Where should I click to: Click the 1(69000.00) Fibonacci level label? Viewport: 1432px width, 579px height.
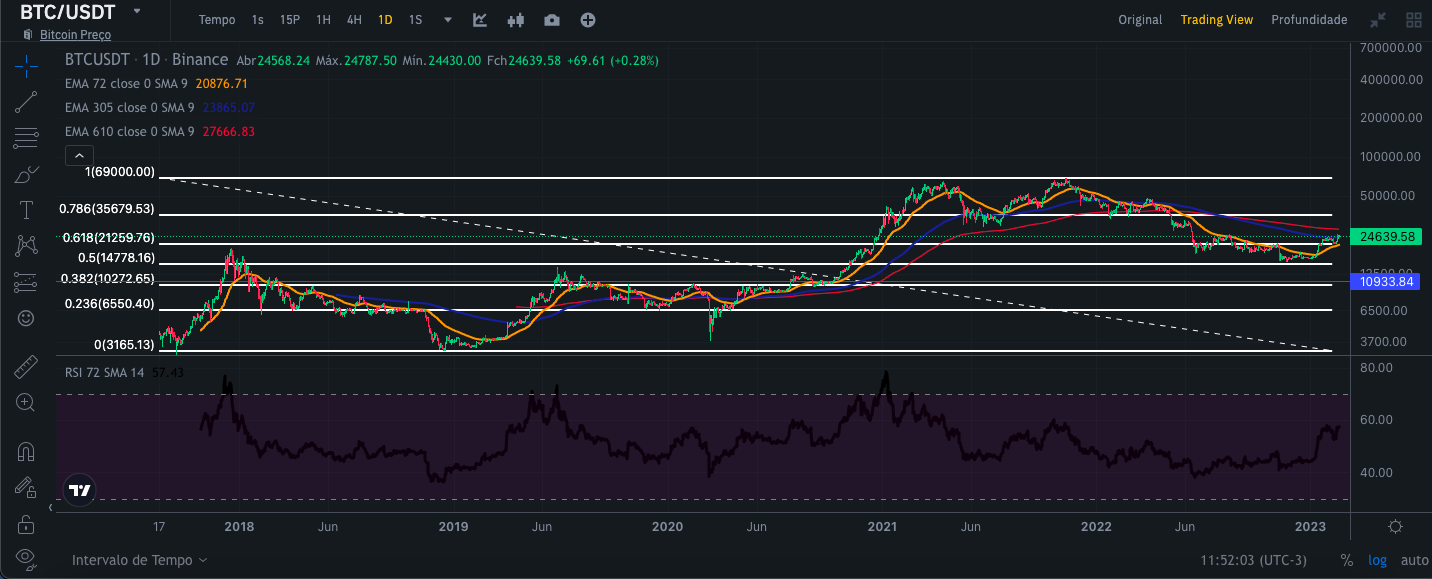pos(120,172)
